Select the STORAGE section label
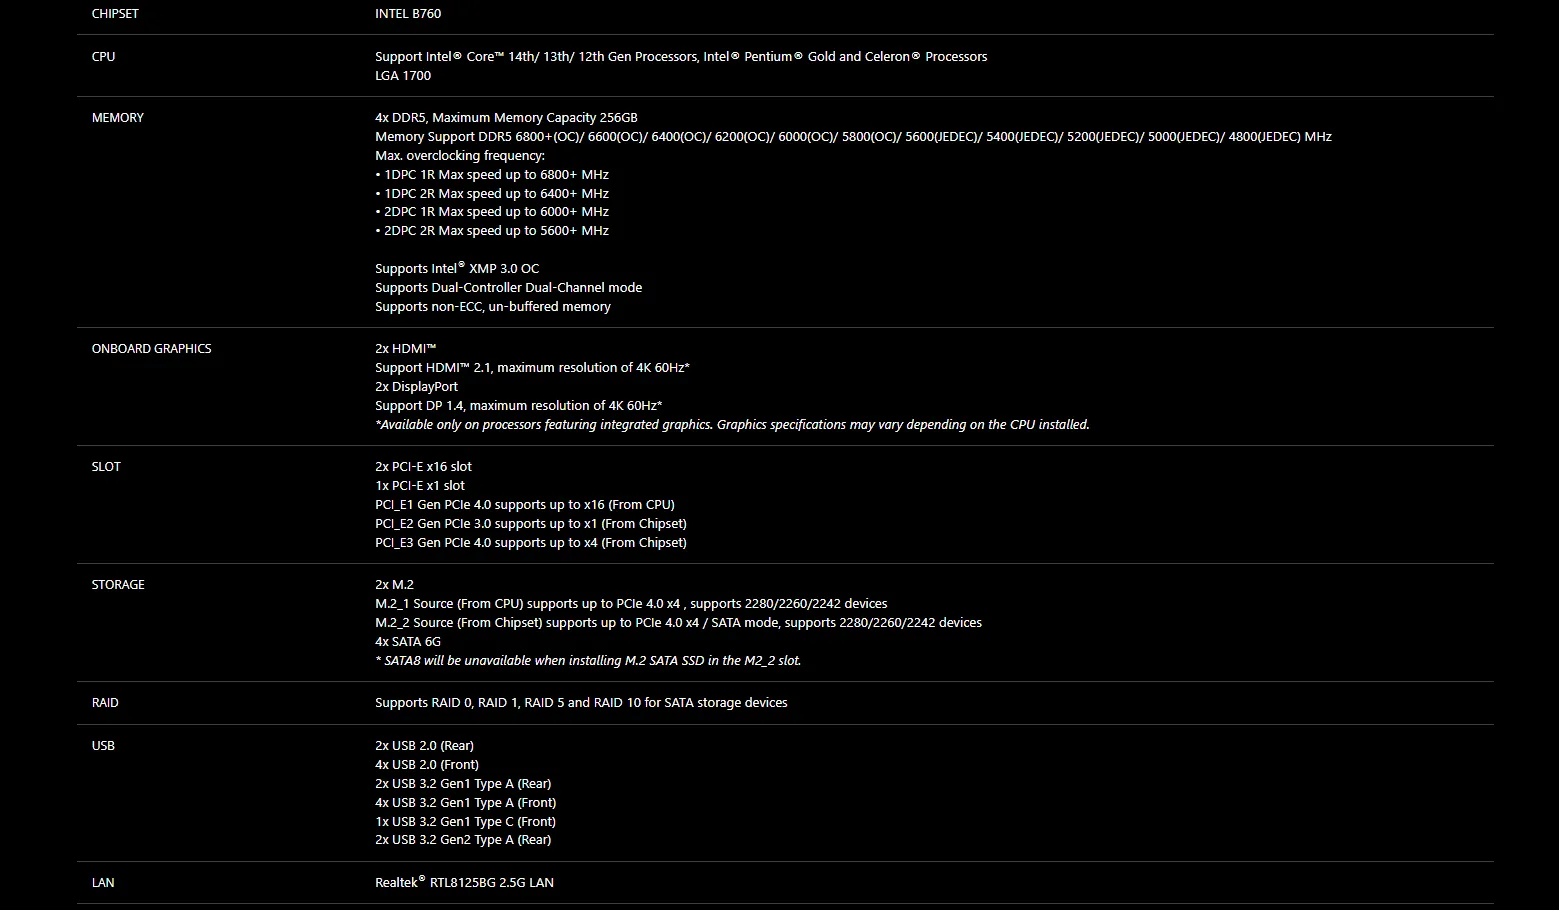This screenshot has width=1559, height=910. coord(118,585)
